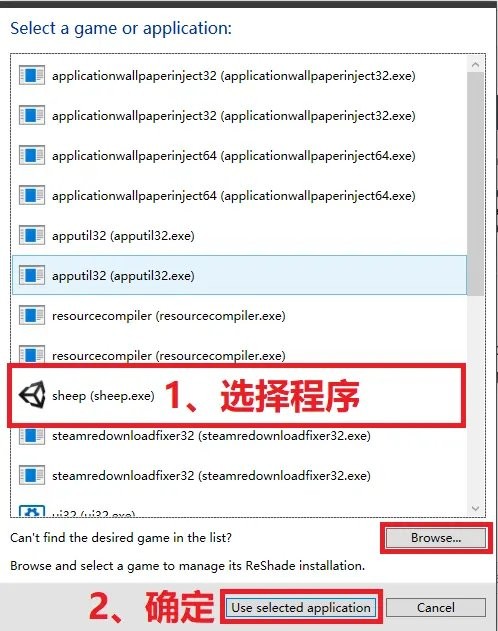Click the icon of the first applicationwallpaperinject32 entry
Viewport: 498px width, 631px height.
click(x=32, y=75)
